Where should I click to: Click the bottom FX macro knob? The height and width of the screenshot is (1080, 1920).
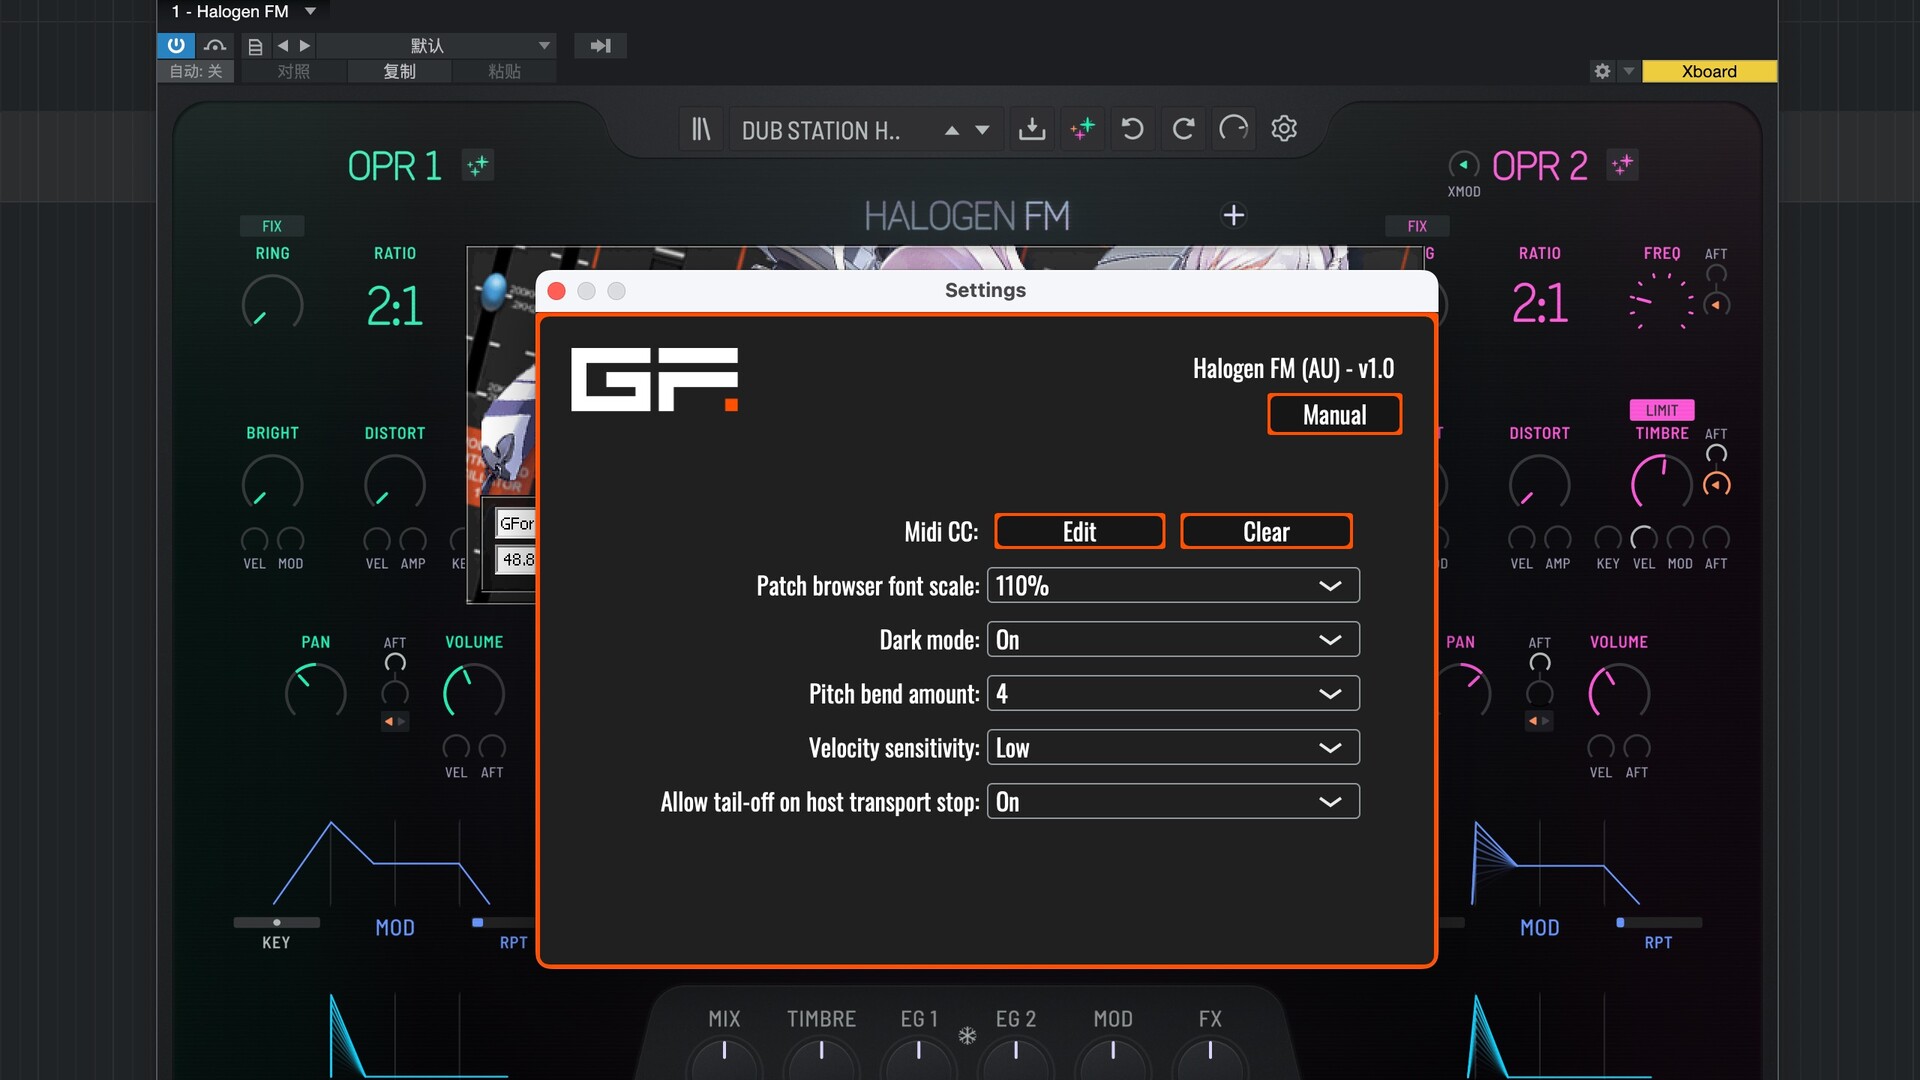point(1210,1056)
